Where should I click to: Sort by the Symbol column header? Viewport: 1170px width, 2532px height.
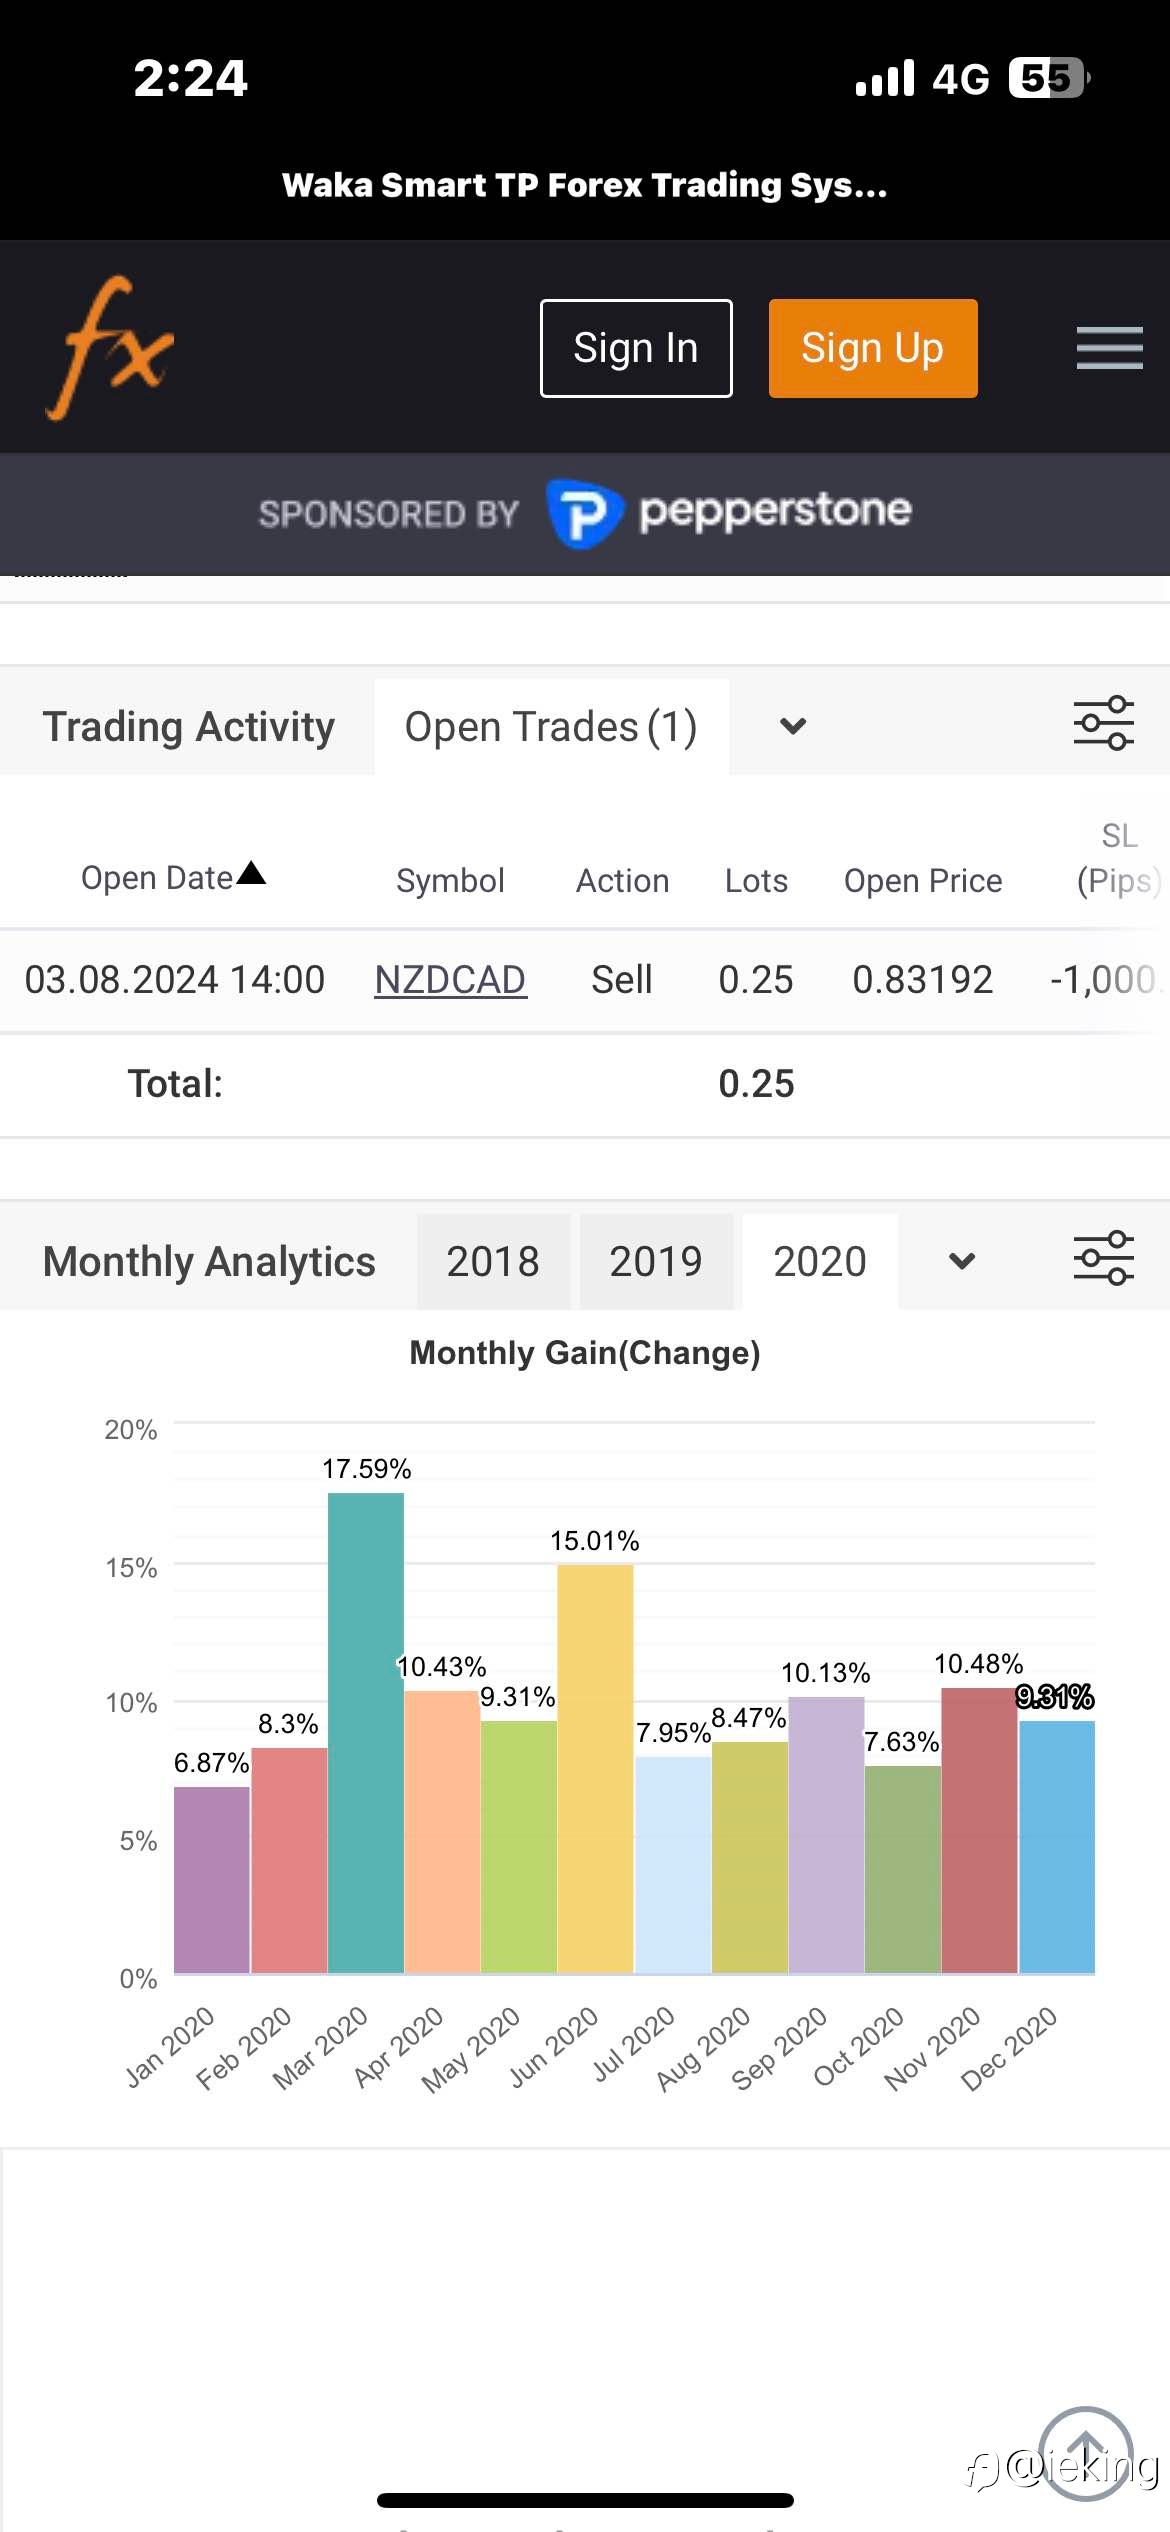[x=450, y=880]
